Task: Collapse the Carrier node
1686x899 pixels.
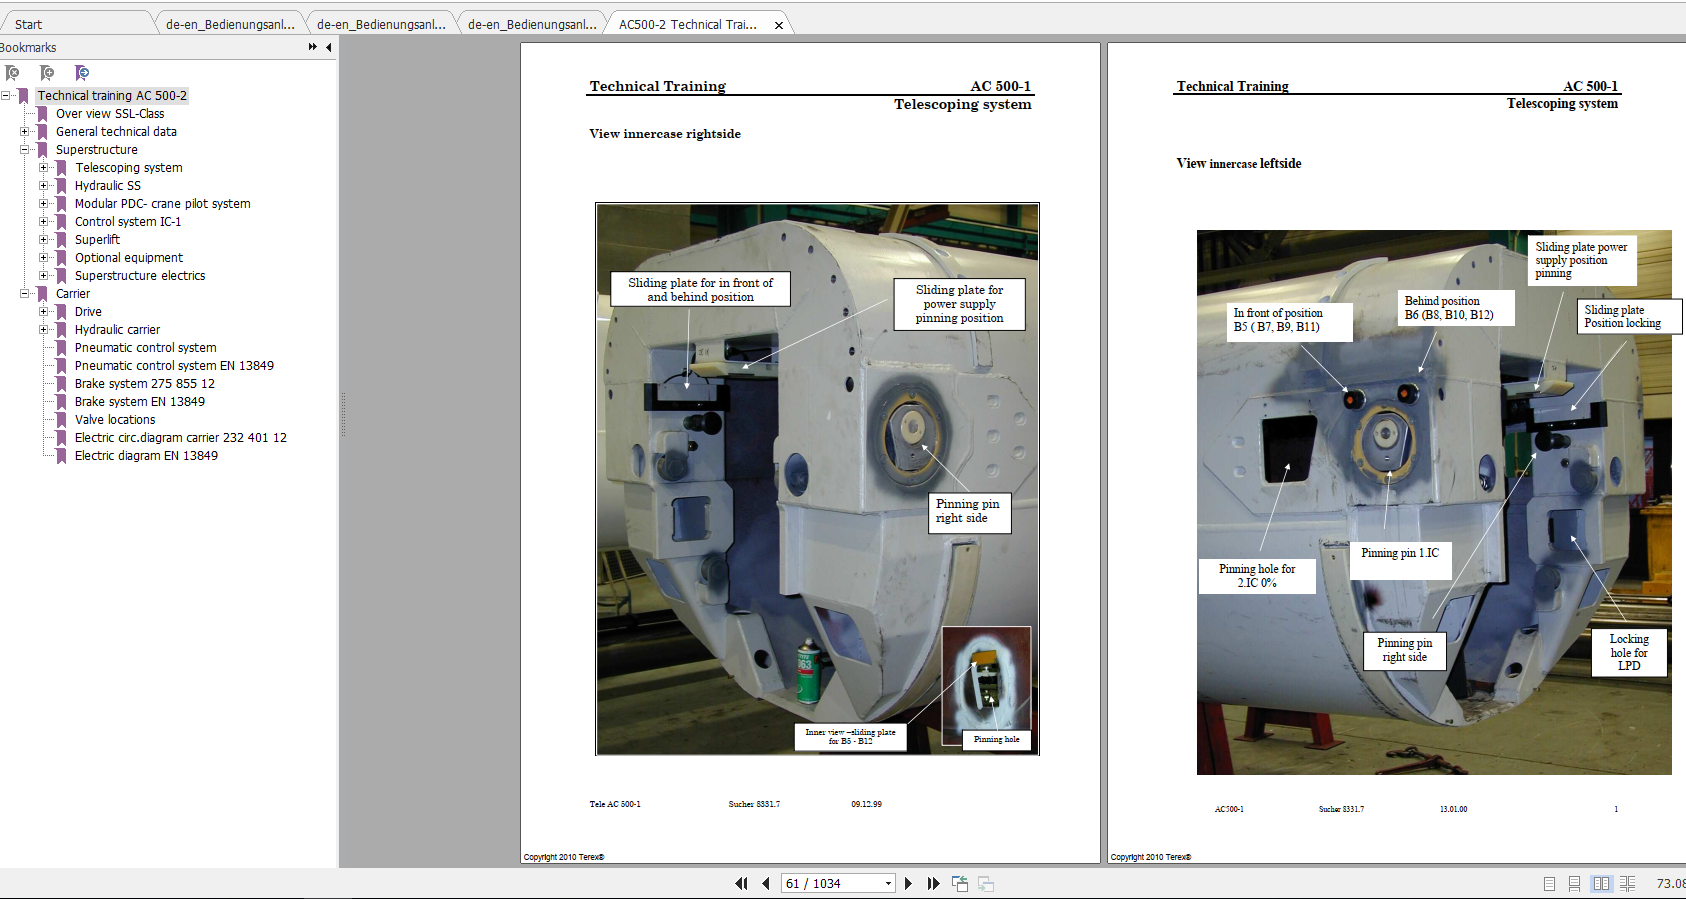Action: tap(25, 294)
